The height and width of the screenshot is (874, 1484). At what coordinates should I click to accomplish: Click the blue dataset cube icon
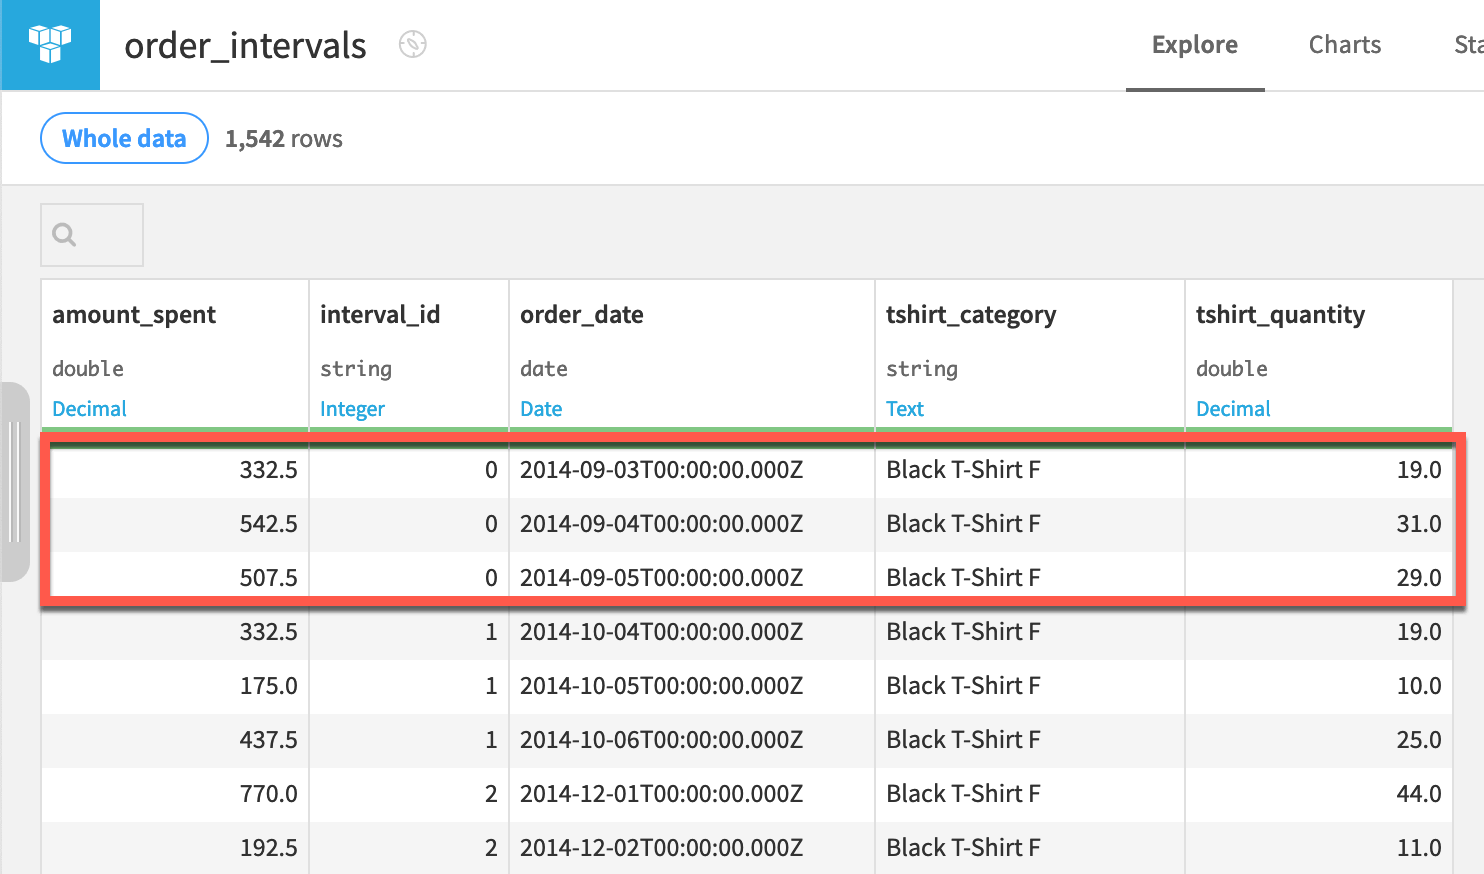click(50, 44)
